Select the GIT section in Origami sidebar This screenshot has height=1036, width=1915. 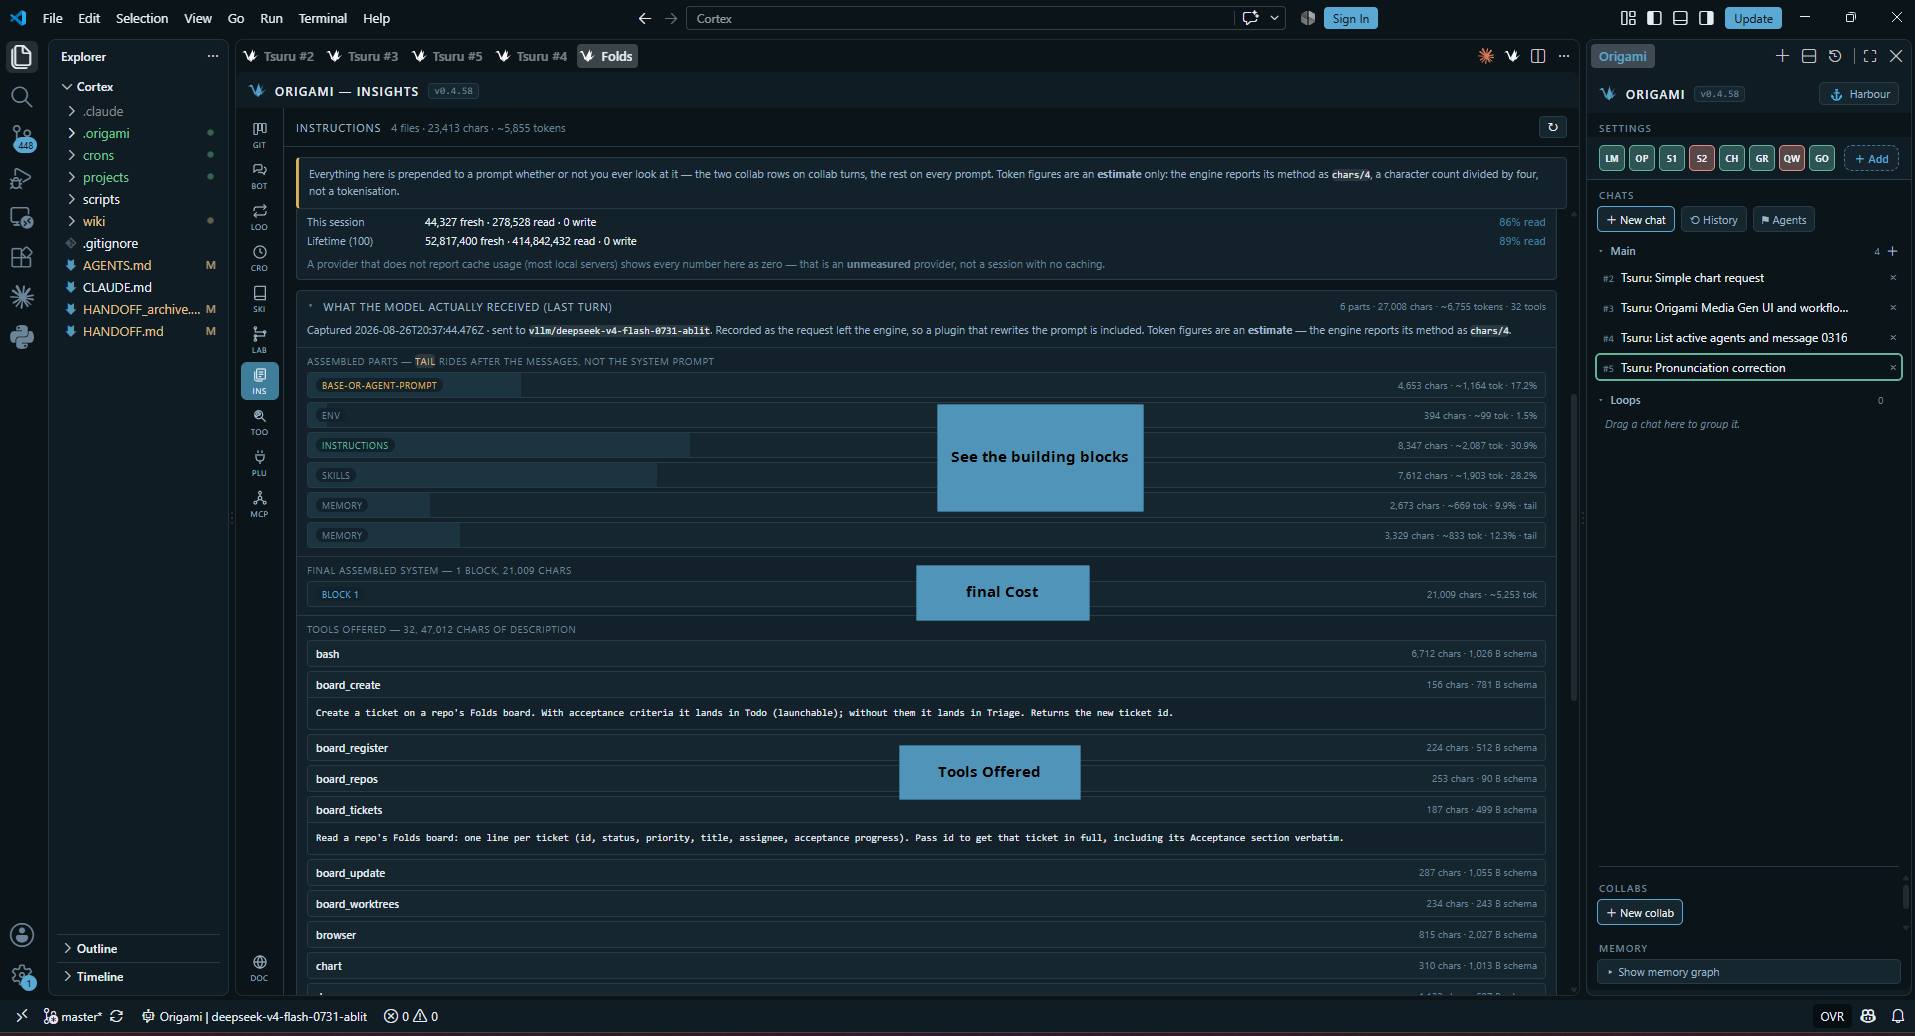[x=259, y=135]
